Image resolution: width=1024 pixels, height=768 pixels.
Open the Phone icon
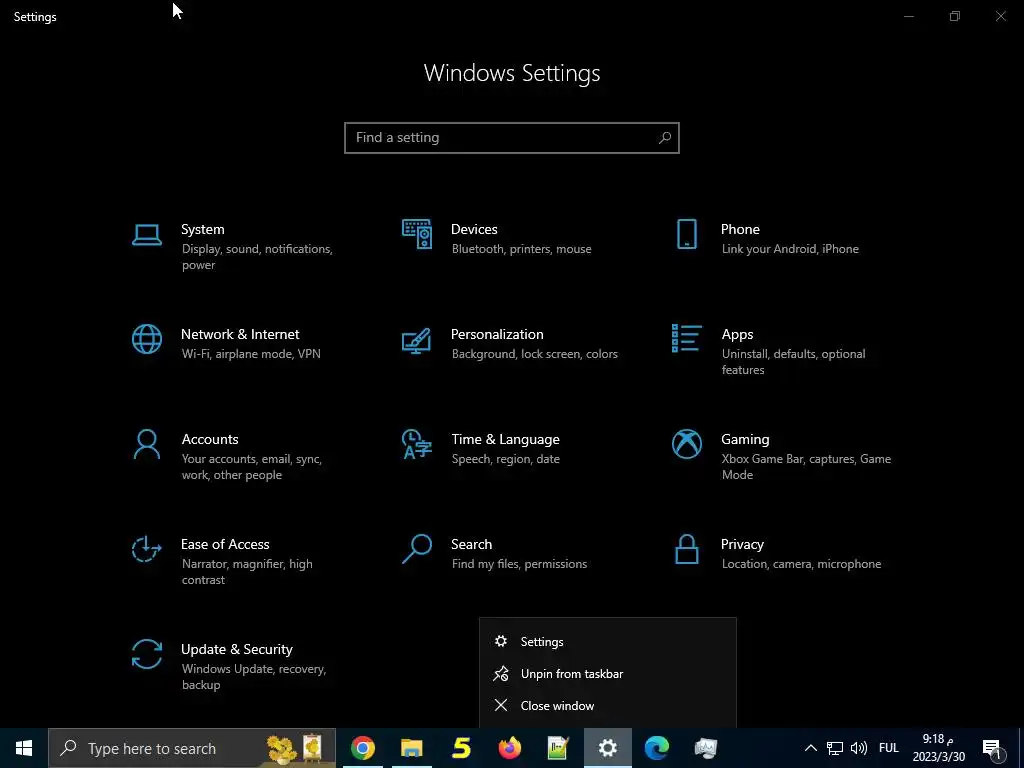686,234
